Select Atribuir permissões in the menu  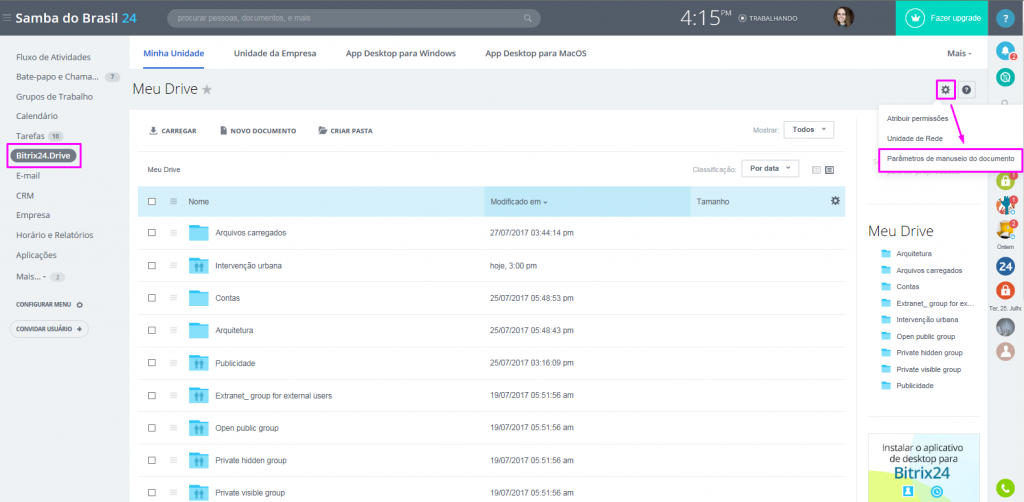916,118
